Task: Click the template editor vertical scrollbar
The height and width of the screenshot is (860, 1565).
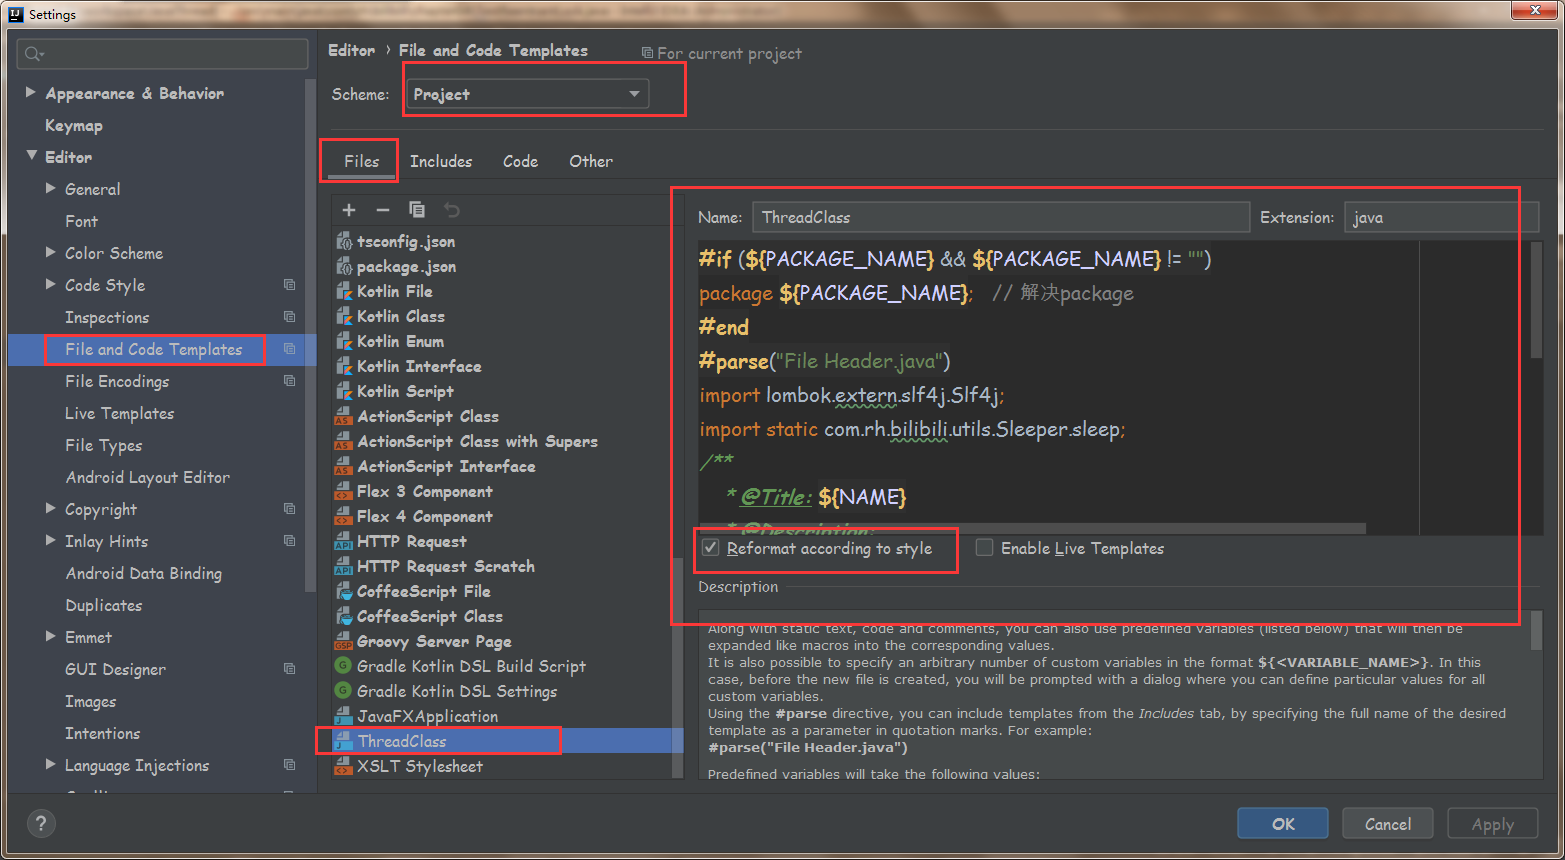Action: coord(1536,300)
